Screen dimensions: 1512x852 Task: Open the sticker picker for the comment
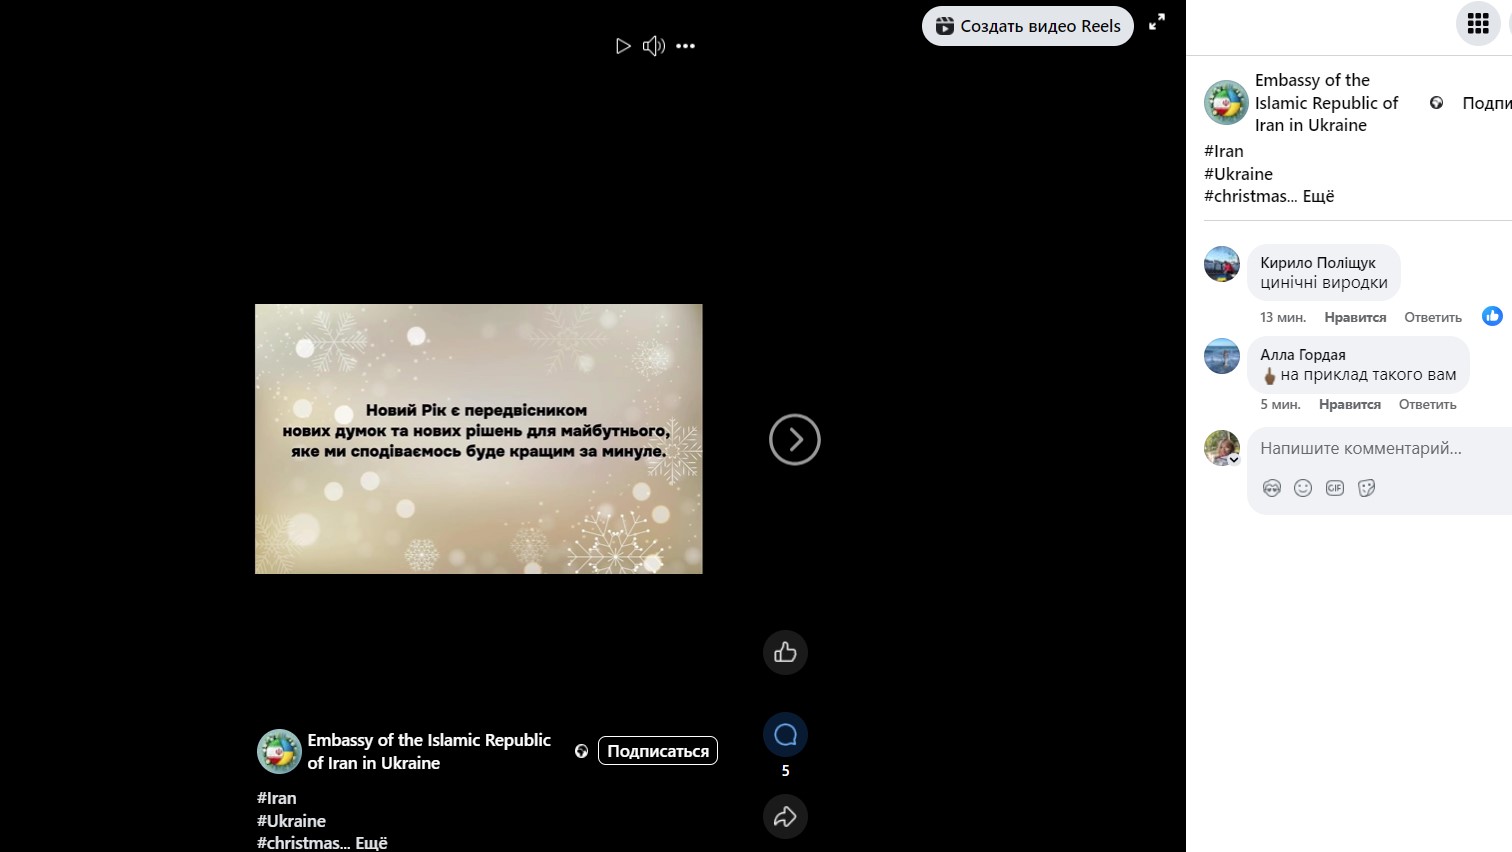[1367, 488]
